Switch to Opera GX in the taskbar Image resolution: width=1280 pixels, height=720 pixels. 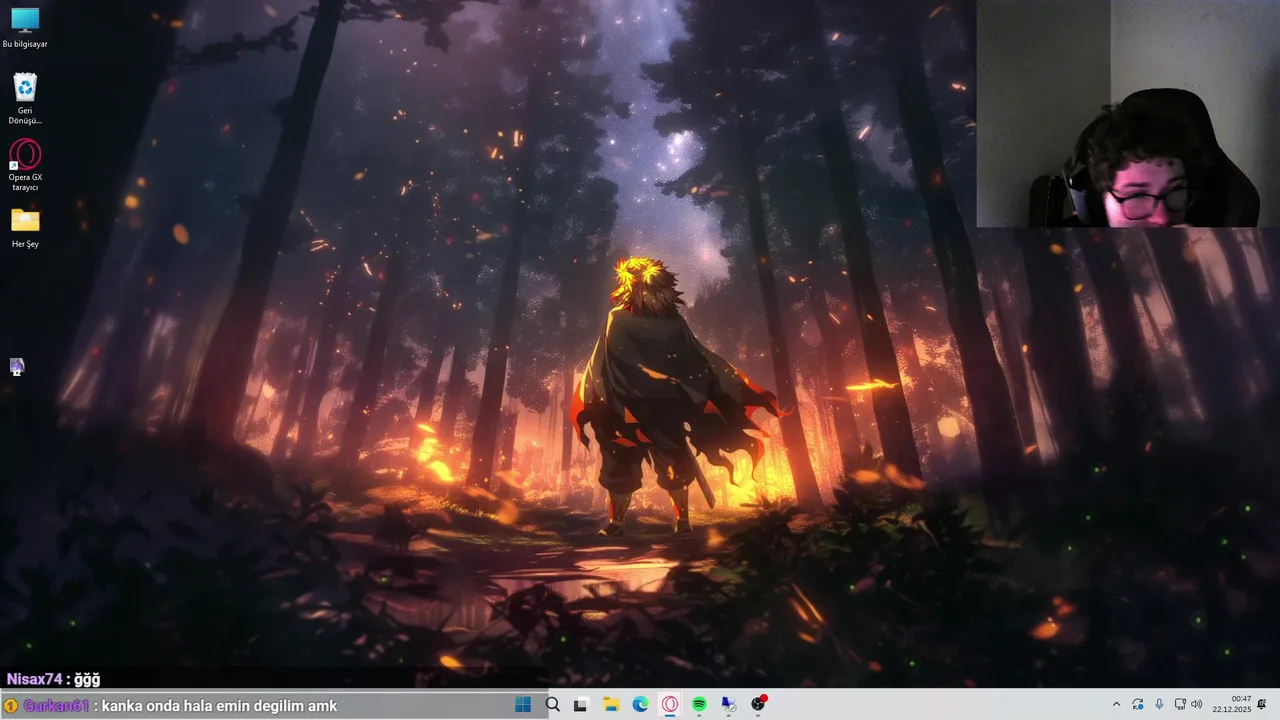(670, 704)
